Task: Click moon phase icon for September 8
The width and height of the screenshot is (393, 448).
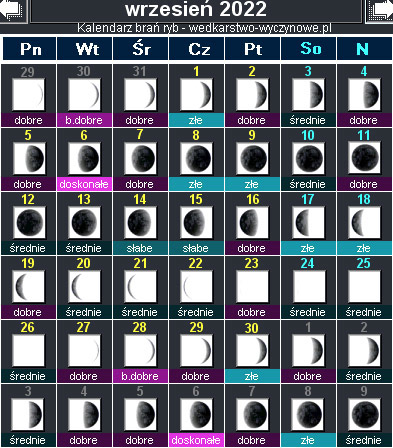Action: click(196, 159)
